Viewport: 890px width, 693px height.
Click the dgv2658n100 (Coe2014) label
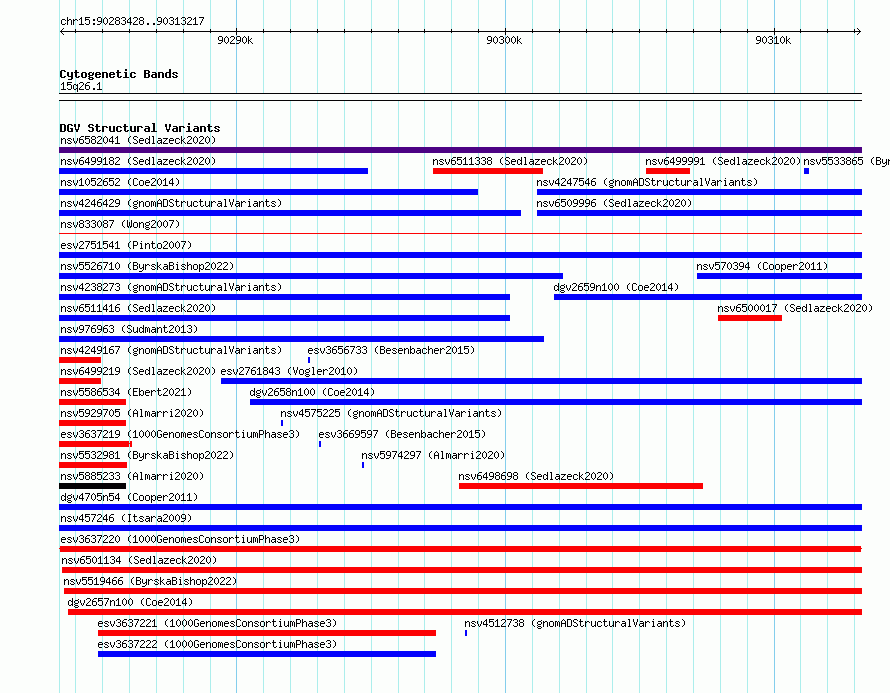(312, 392)
